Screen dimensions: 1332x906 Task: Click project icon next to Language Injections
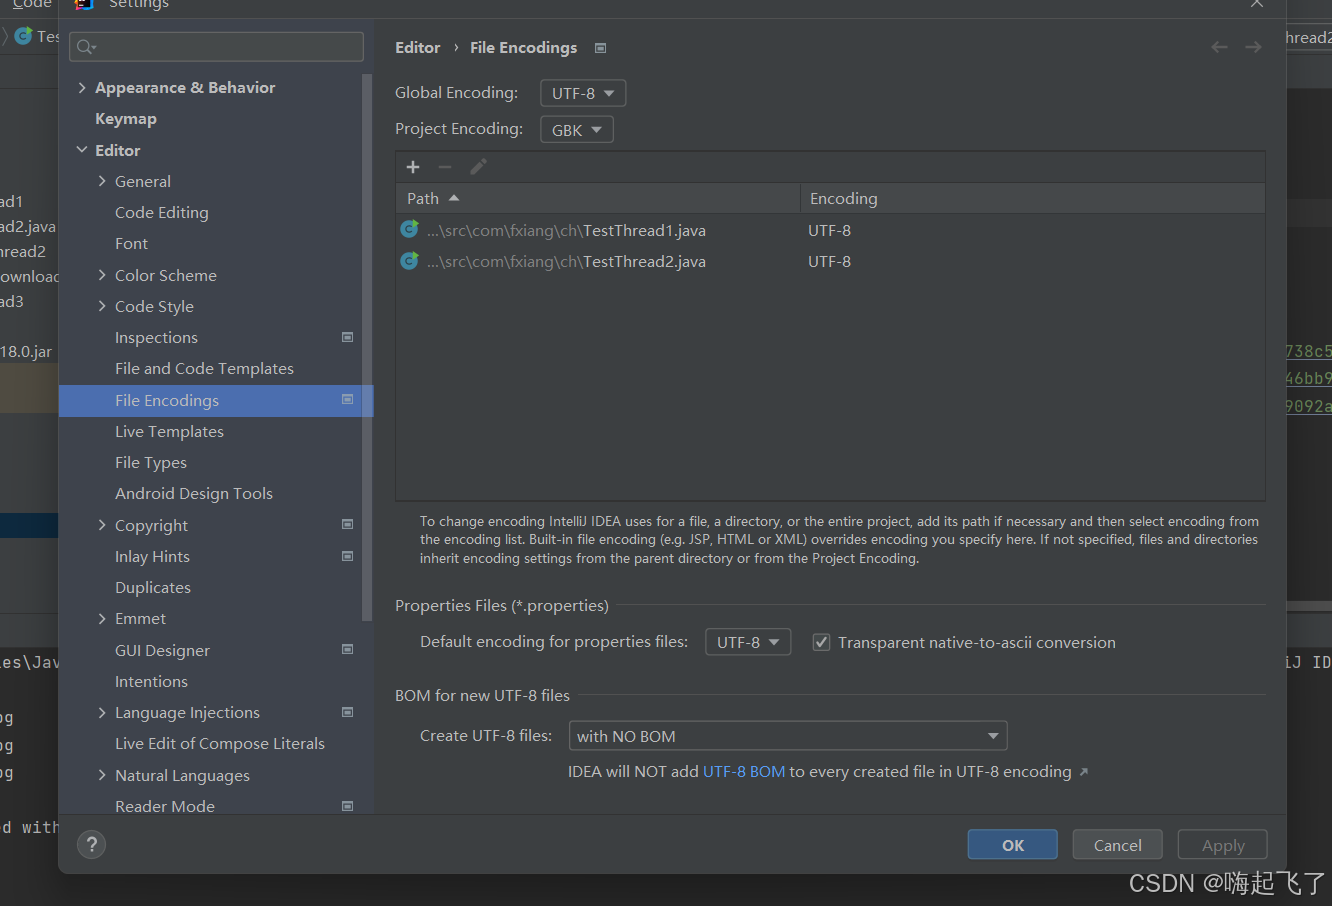(347, 712)
